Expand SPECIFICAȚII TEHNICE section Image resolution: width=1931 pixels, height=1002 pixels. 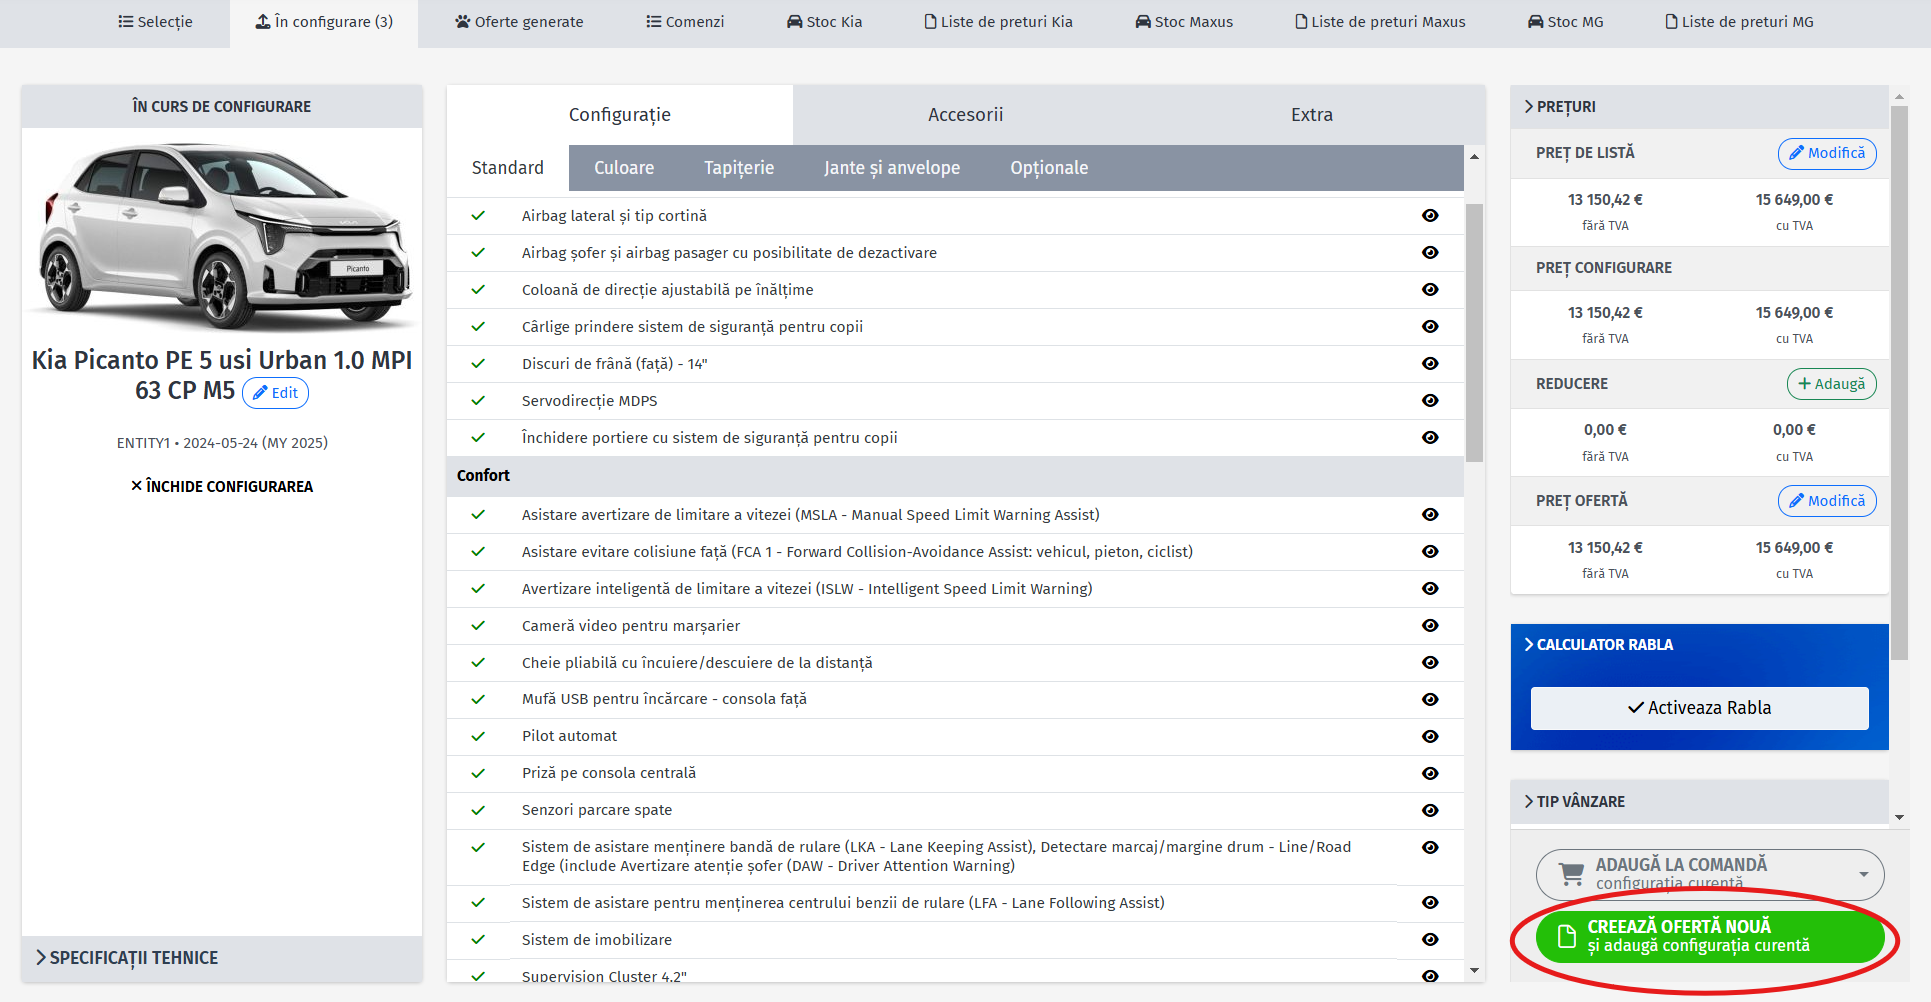pos(222,958)
